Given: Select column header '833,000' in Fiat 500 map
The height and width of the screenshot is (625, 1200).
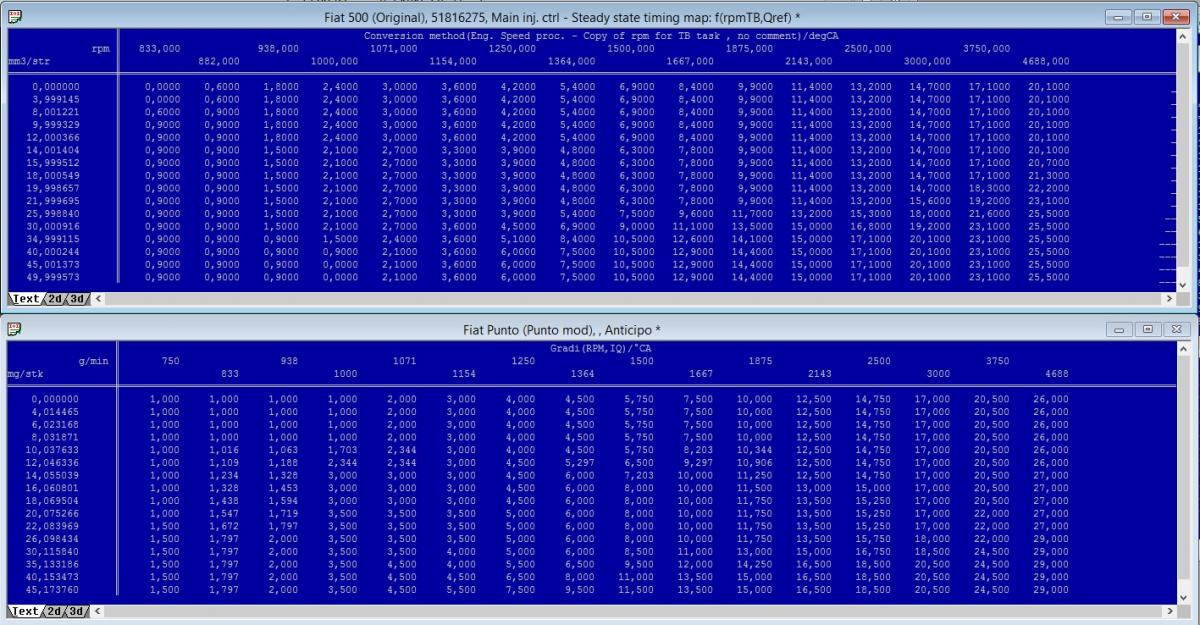Looking at the screenshot, I should coord(160,48).
